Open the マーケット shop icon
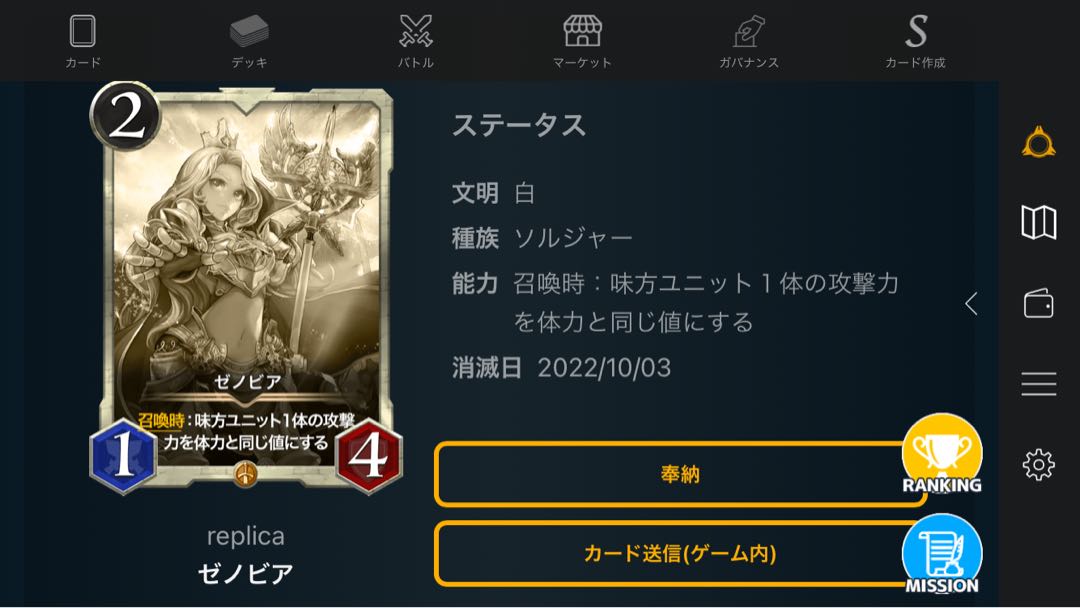The height and width of the screenshot is (608, 1080). tap(582, 41)
